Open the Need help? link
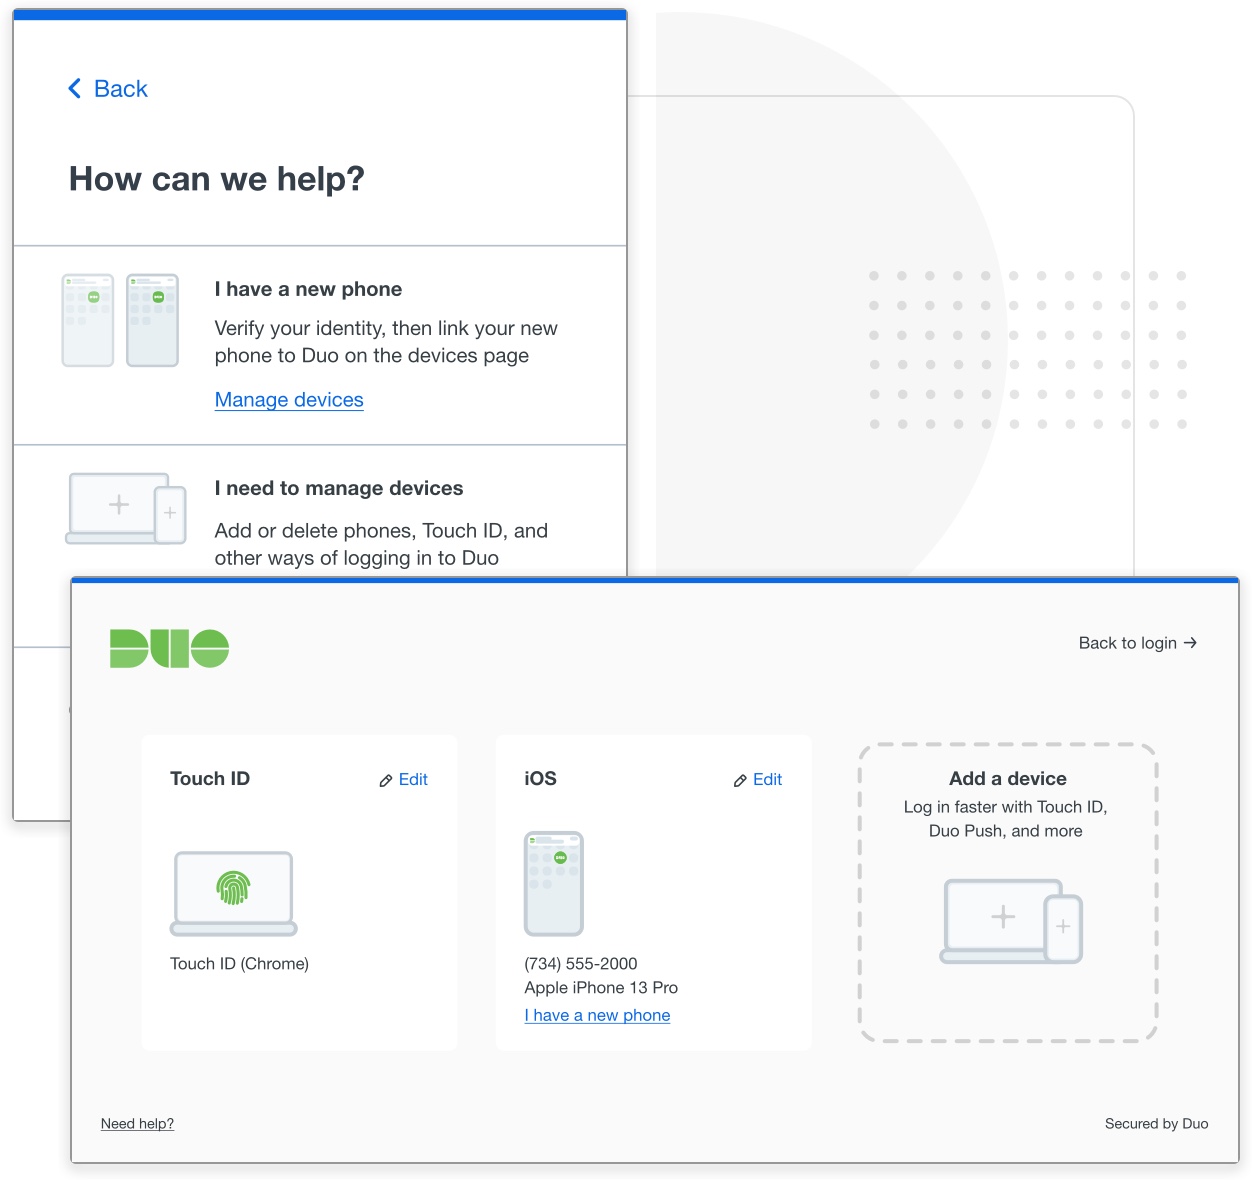Screen dimensions: 1252x1180 (137, 1124)
